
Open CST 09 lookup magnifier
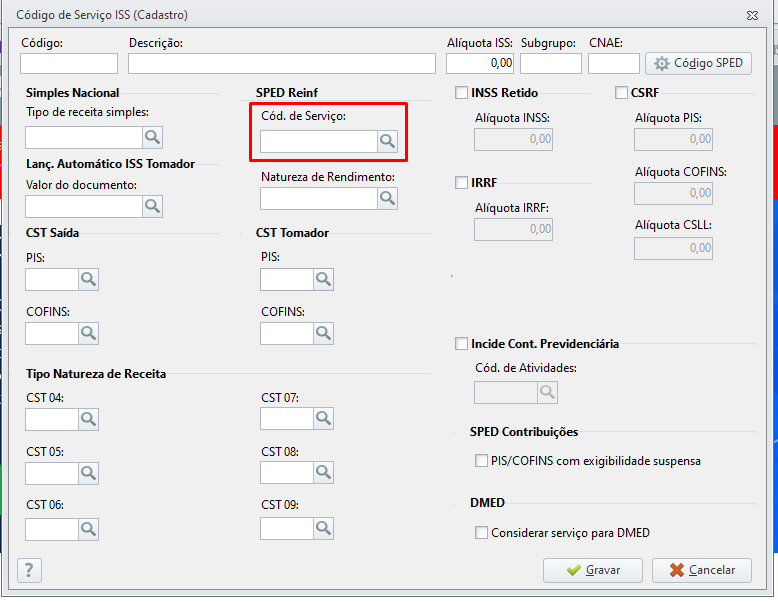pos(323,527)
